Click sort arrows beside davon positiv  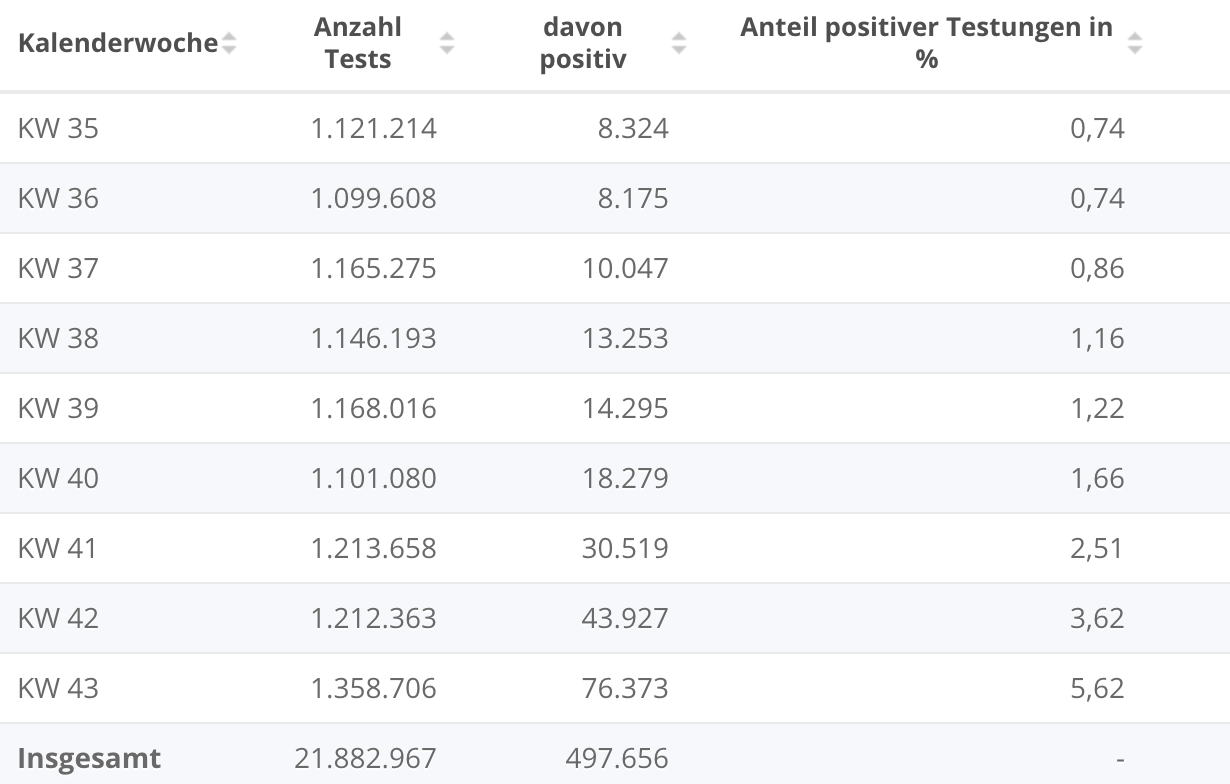[x=679, y=43]
